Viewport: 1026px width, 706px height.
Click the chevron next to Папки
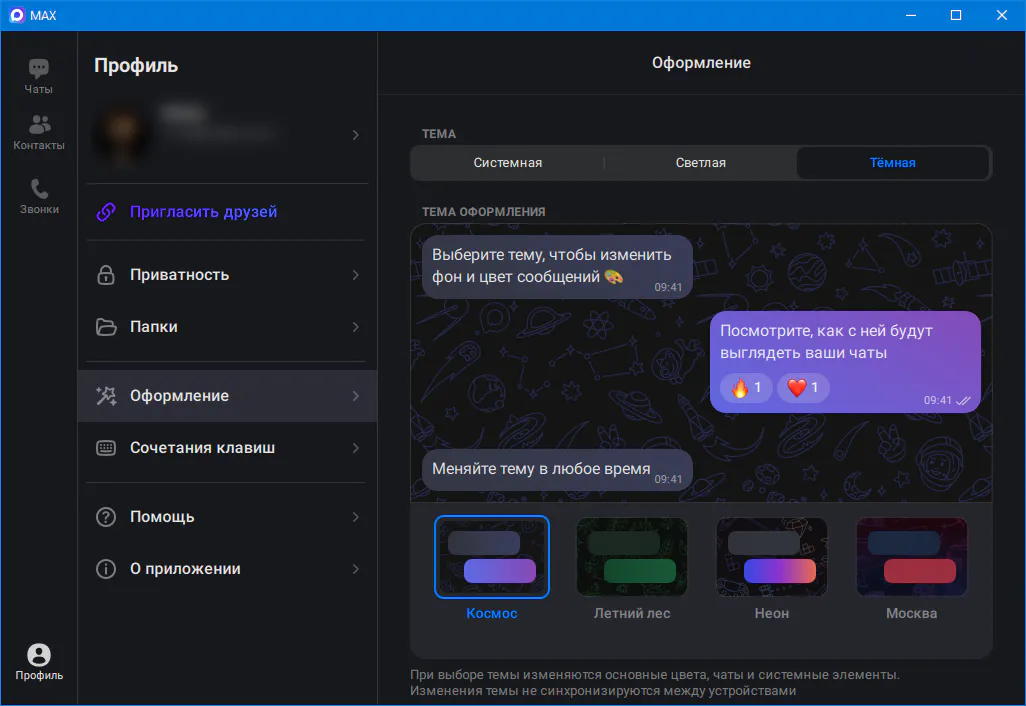click(x=356, y=327)
